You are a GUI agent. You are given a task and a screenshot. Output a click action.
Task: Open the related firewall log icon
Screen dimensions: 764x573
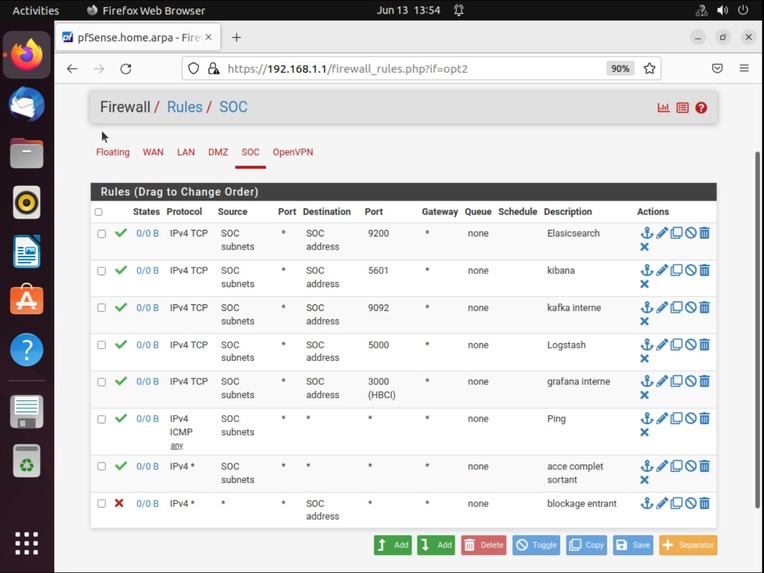pyautogui.click(x=682, y=108)
